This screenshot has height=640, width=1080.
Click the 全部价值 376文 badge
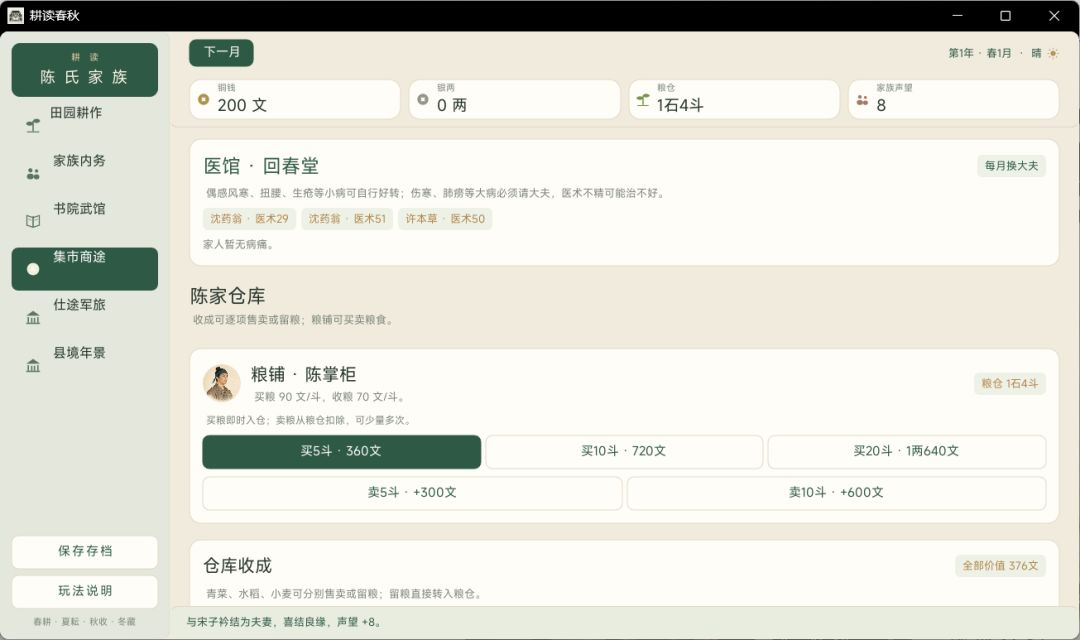tap(1000, 566)
